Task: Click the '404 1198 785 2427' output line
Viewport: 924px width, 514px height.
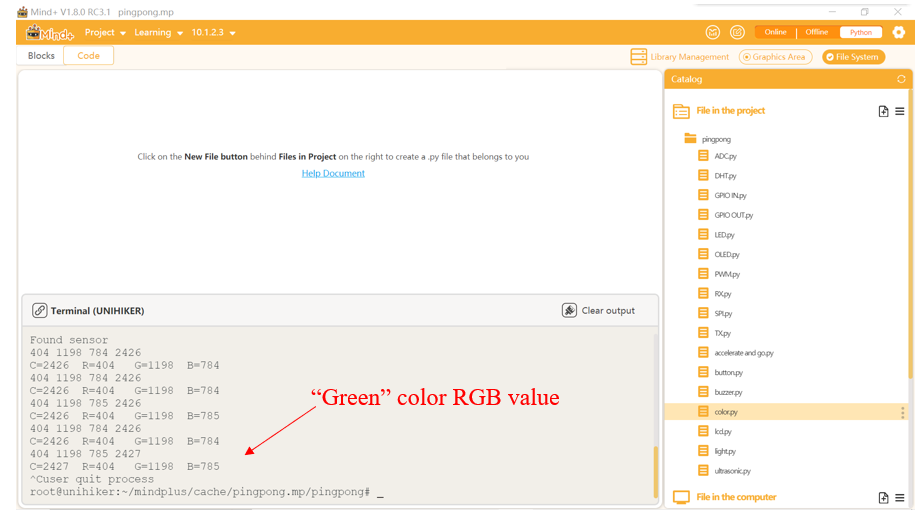Action: 85,454
